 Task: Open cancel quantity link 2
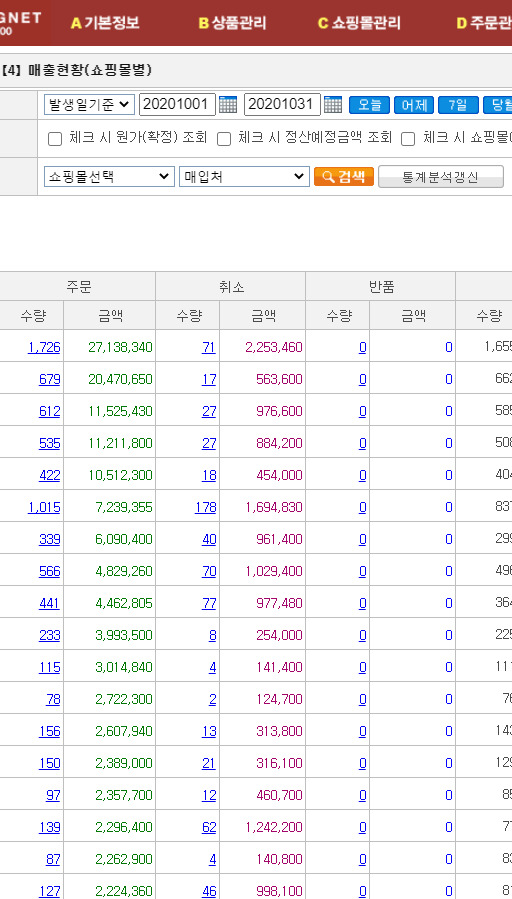[x=213, y=699]
